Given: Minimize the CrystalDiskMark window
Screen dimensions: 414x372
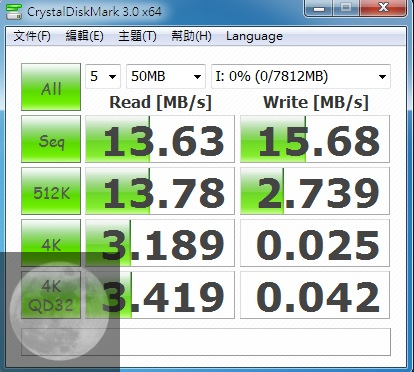Looking at the screenshot, I should pos(319,8).
